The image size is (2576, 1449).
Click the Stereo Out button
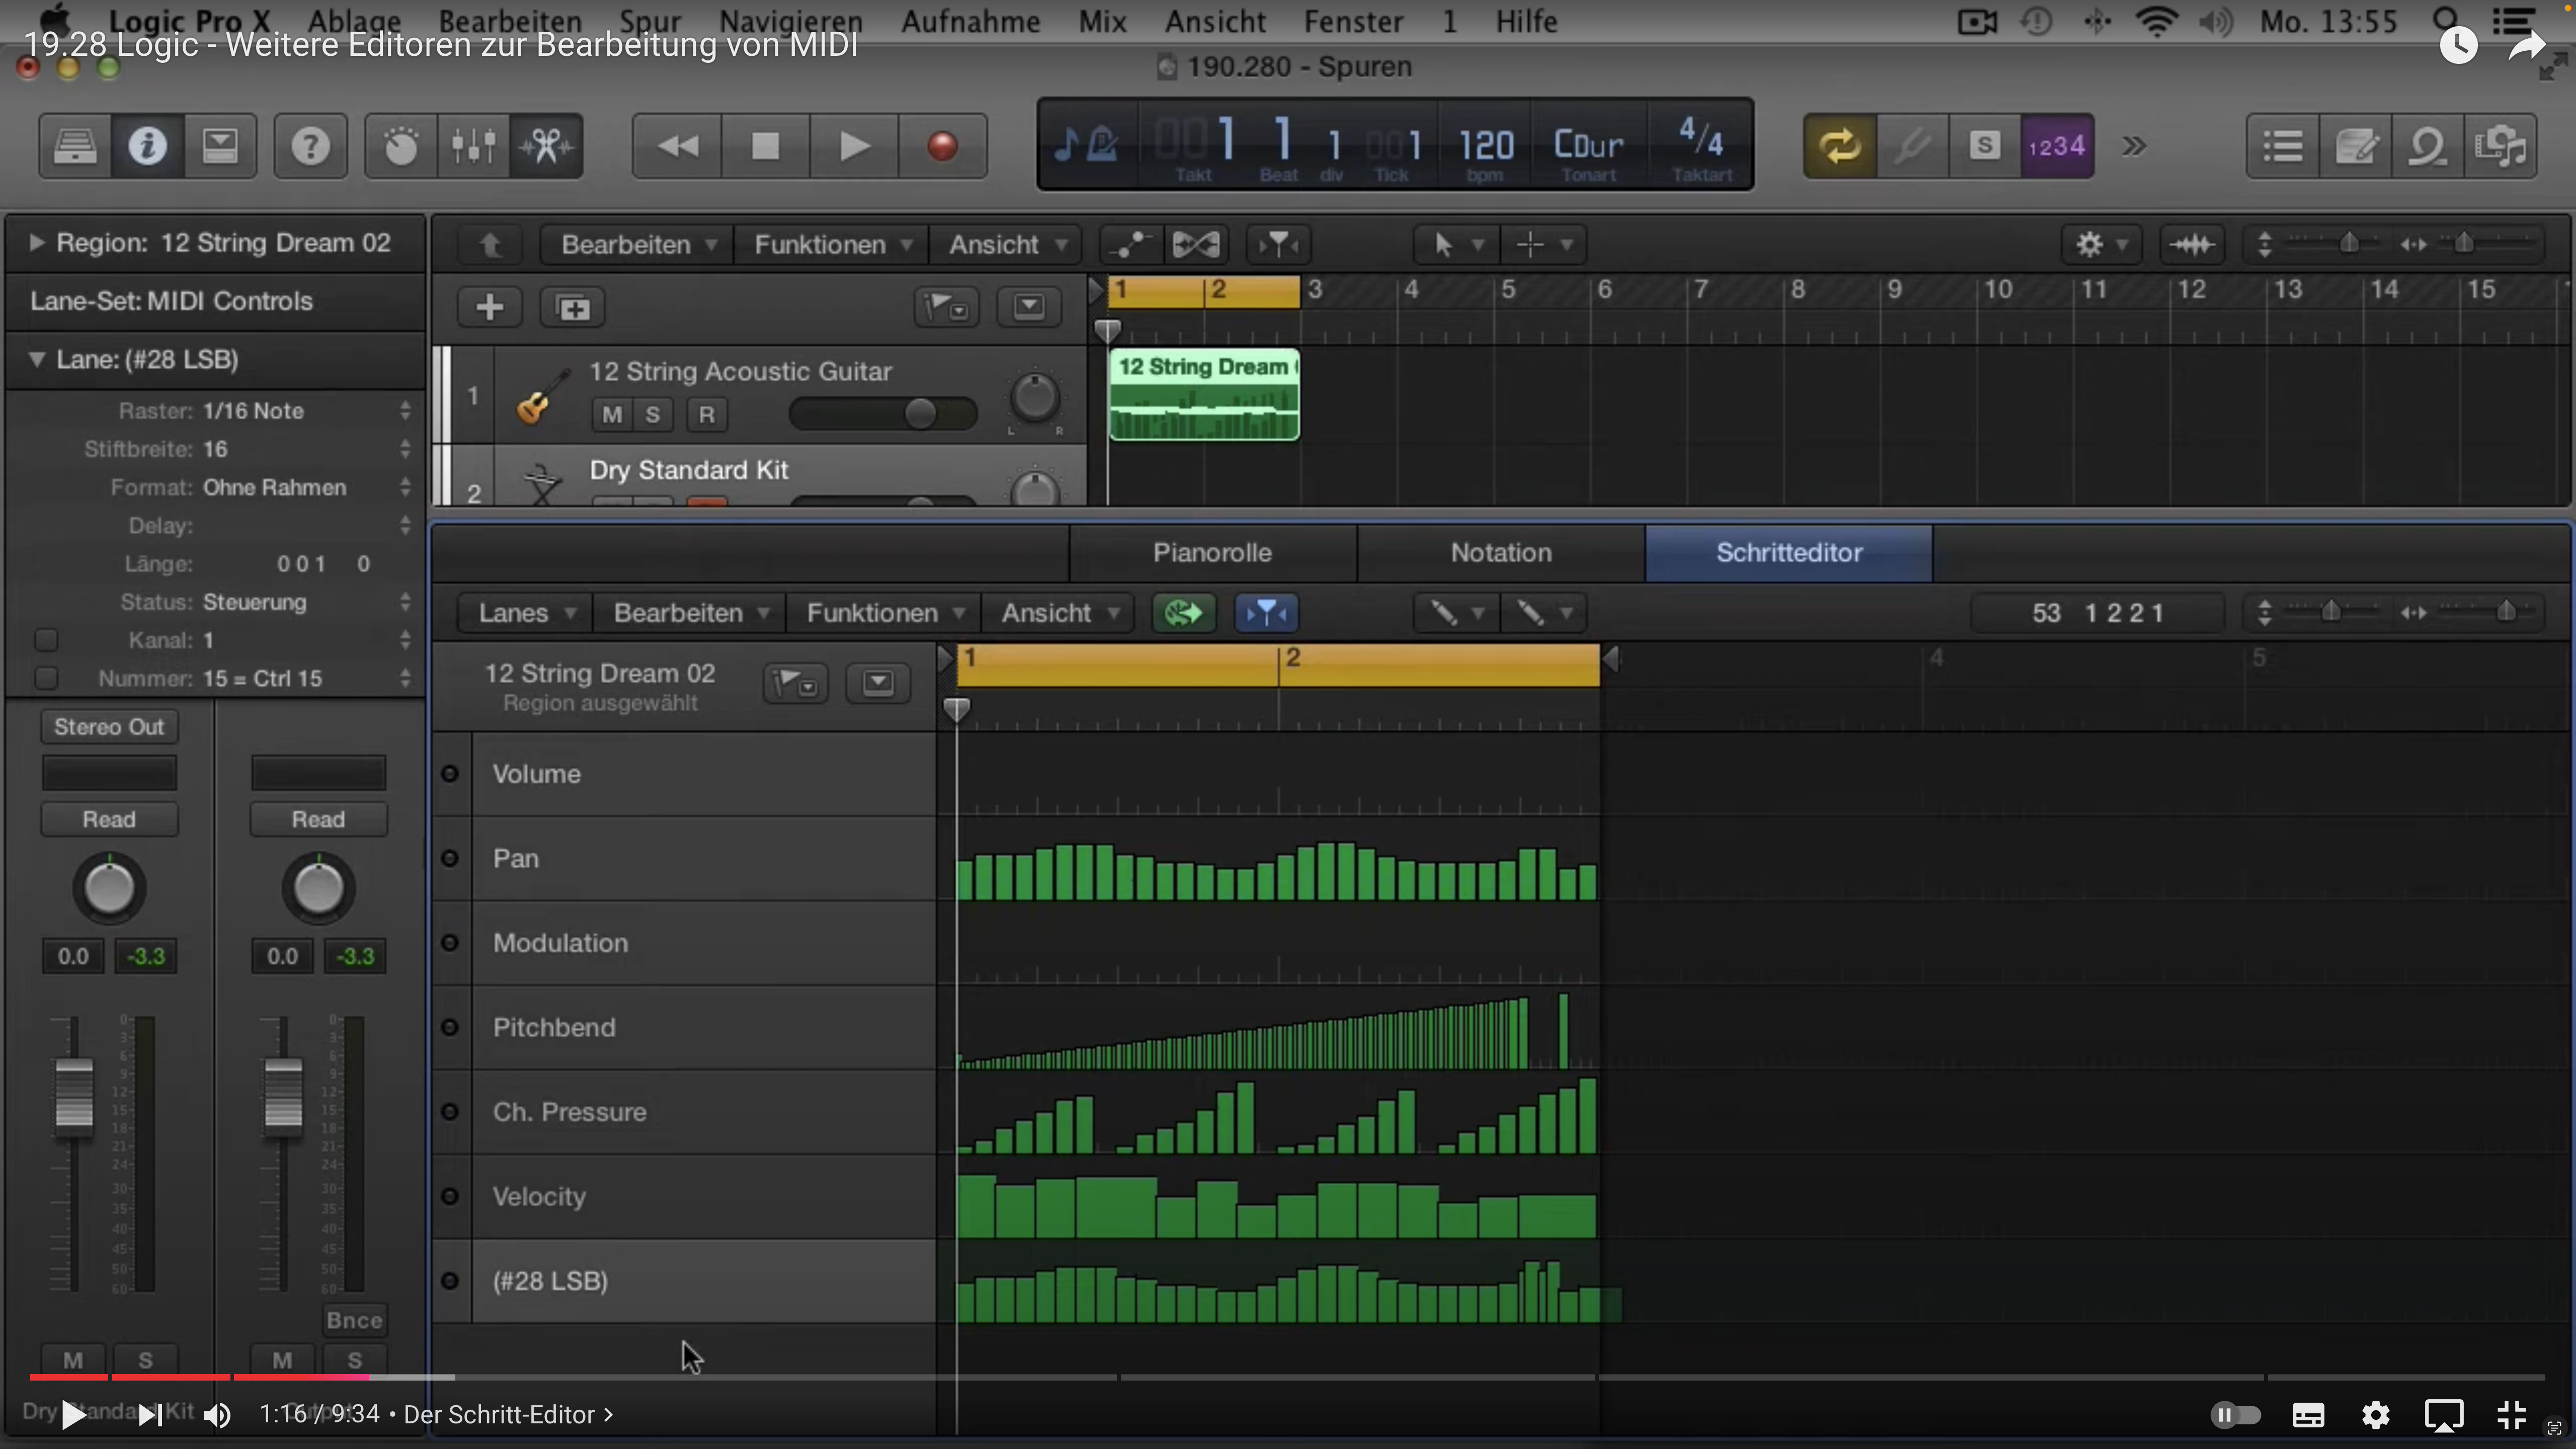pyautogui.click(x=109, y=727)
